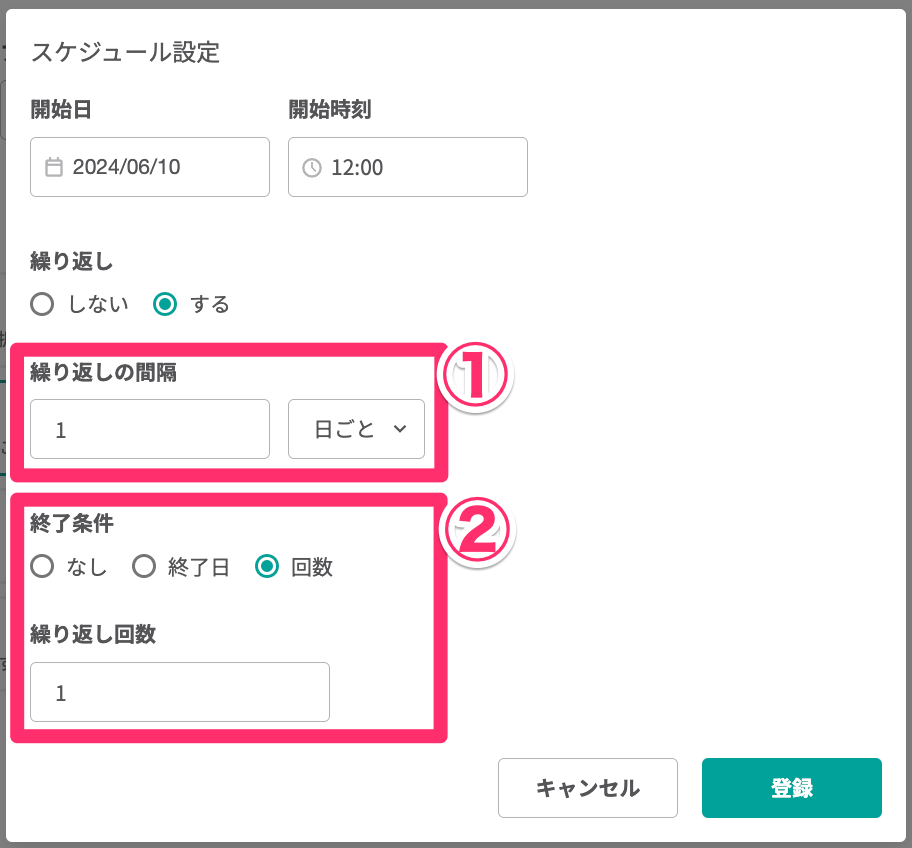Select the しない repeat option

(42, 304)
